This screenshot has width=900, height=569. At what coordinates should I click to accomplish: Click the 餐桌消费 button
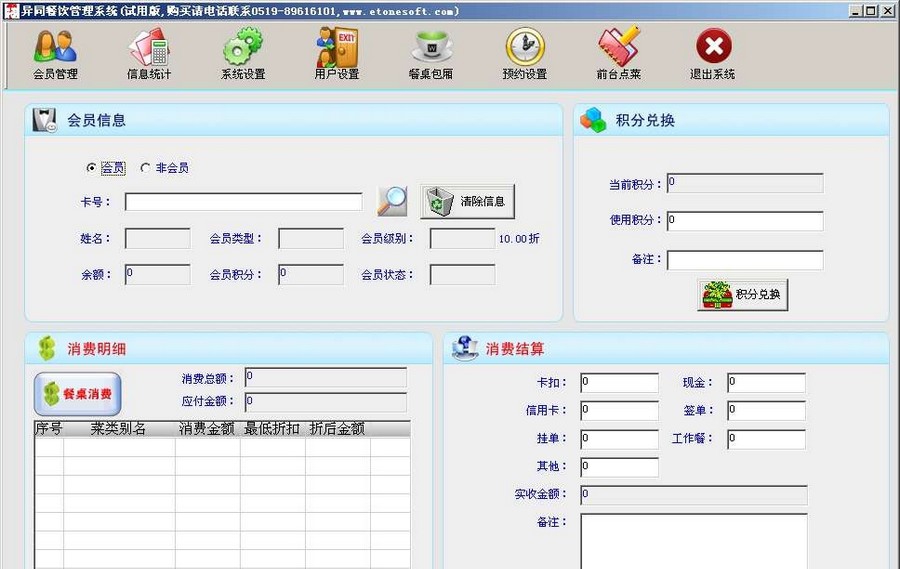[77, 394]
